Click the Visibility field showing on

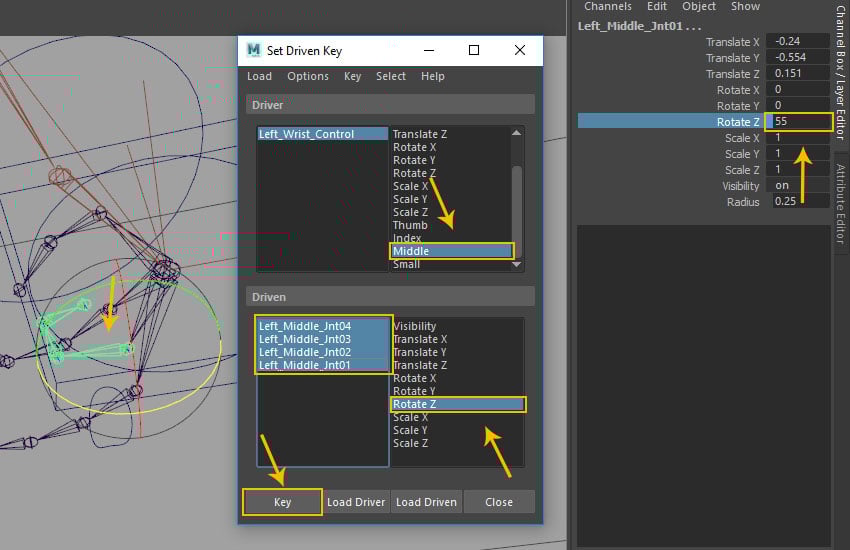799,186
